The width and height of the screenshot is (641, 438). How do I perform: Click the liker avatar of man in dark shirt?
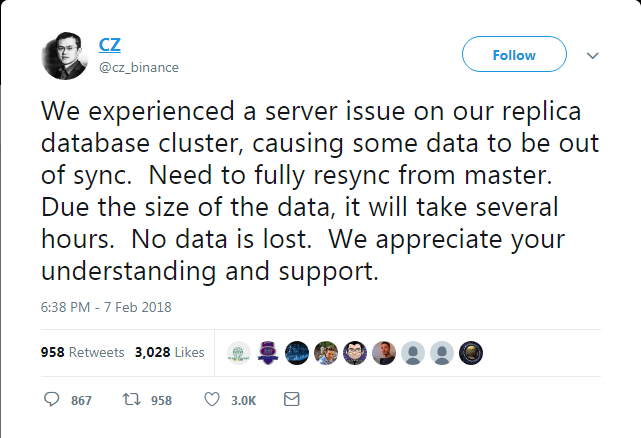pos(383,352)
